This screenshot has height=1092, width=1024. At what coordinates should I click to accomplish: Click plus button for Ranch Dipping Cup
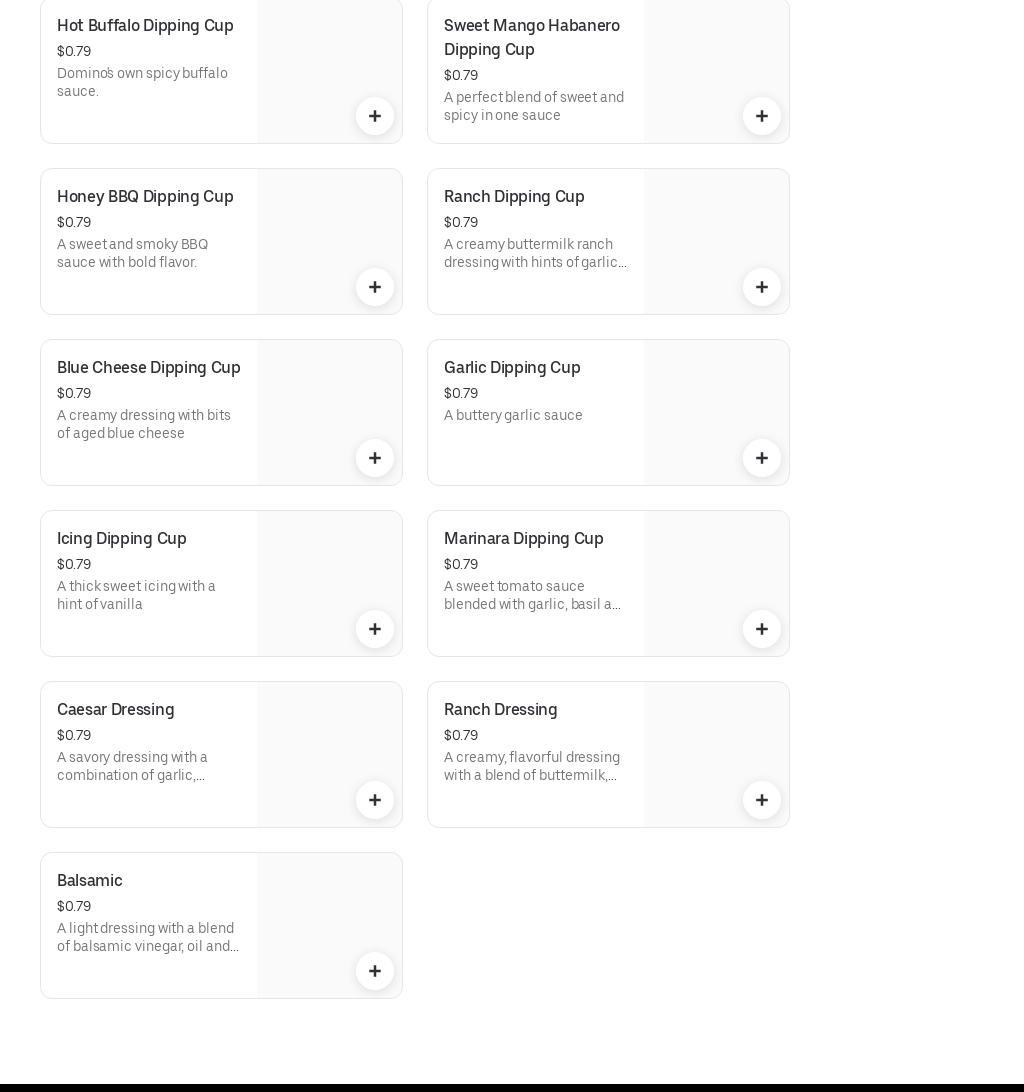(x=762, y=287)
